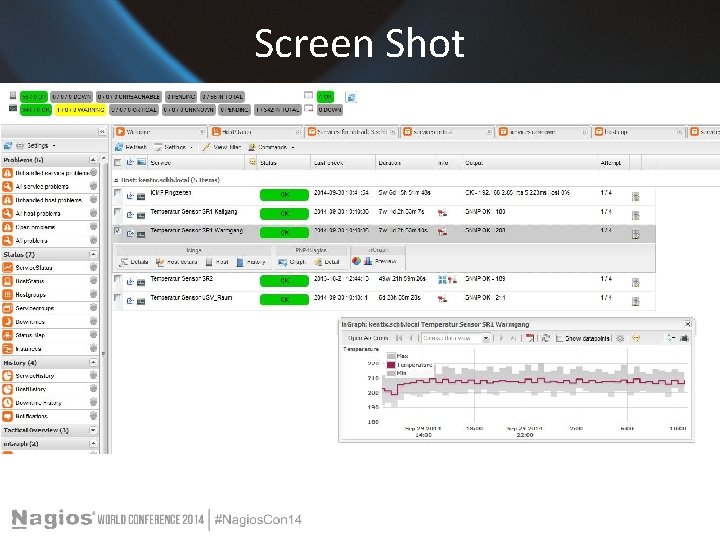Click the grid Refresh toolbar button

coord(131,147)
